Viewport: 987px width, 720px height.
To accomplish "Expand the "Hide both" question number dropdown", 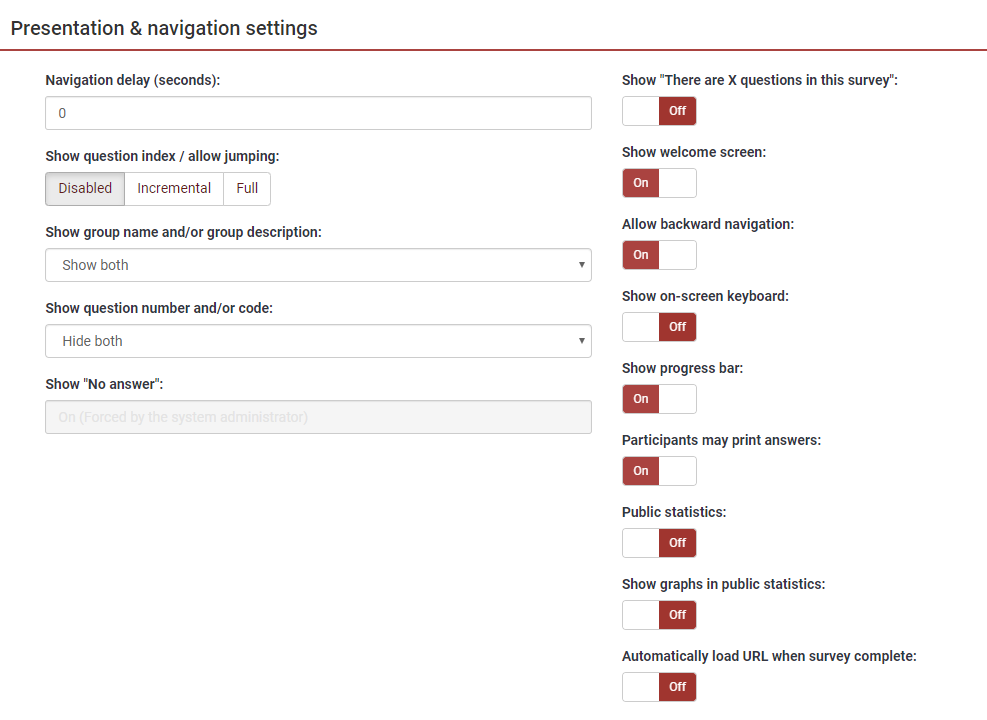I will tap(318, 341).
